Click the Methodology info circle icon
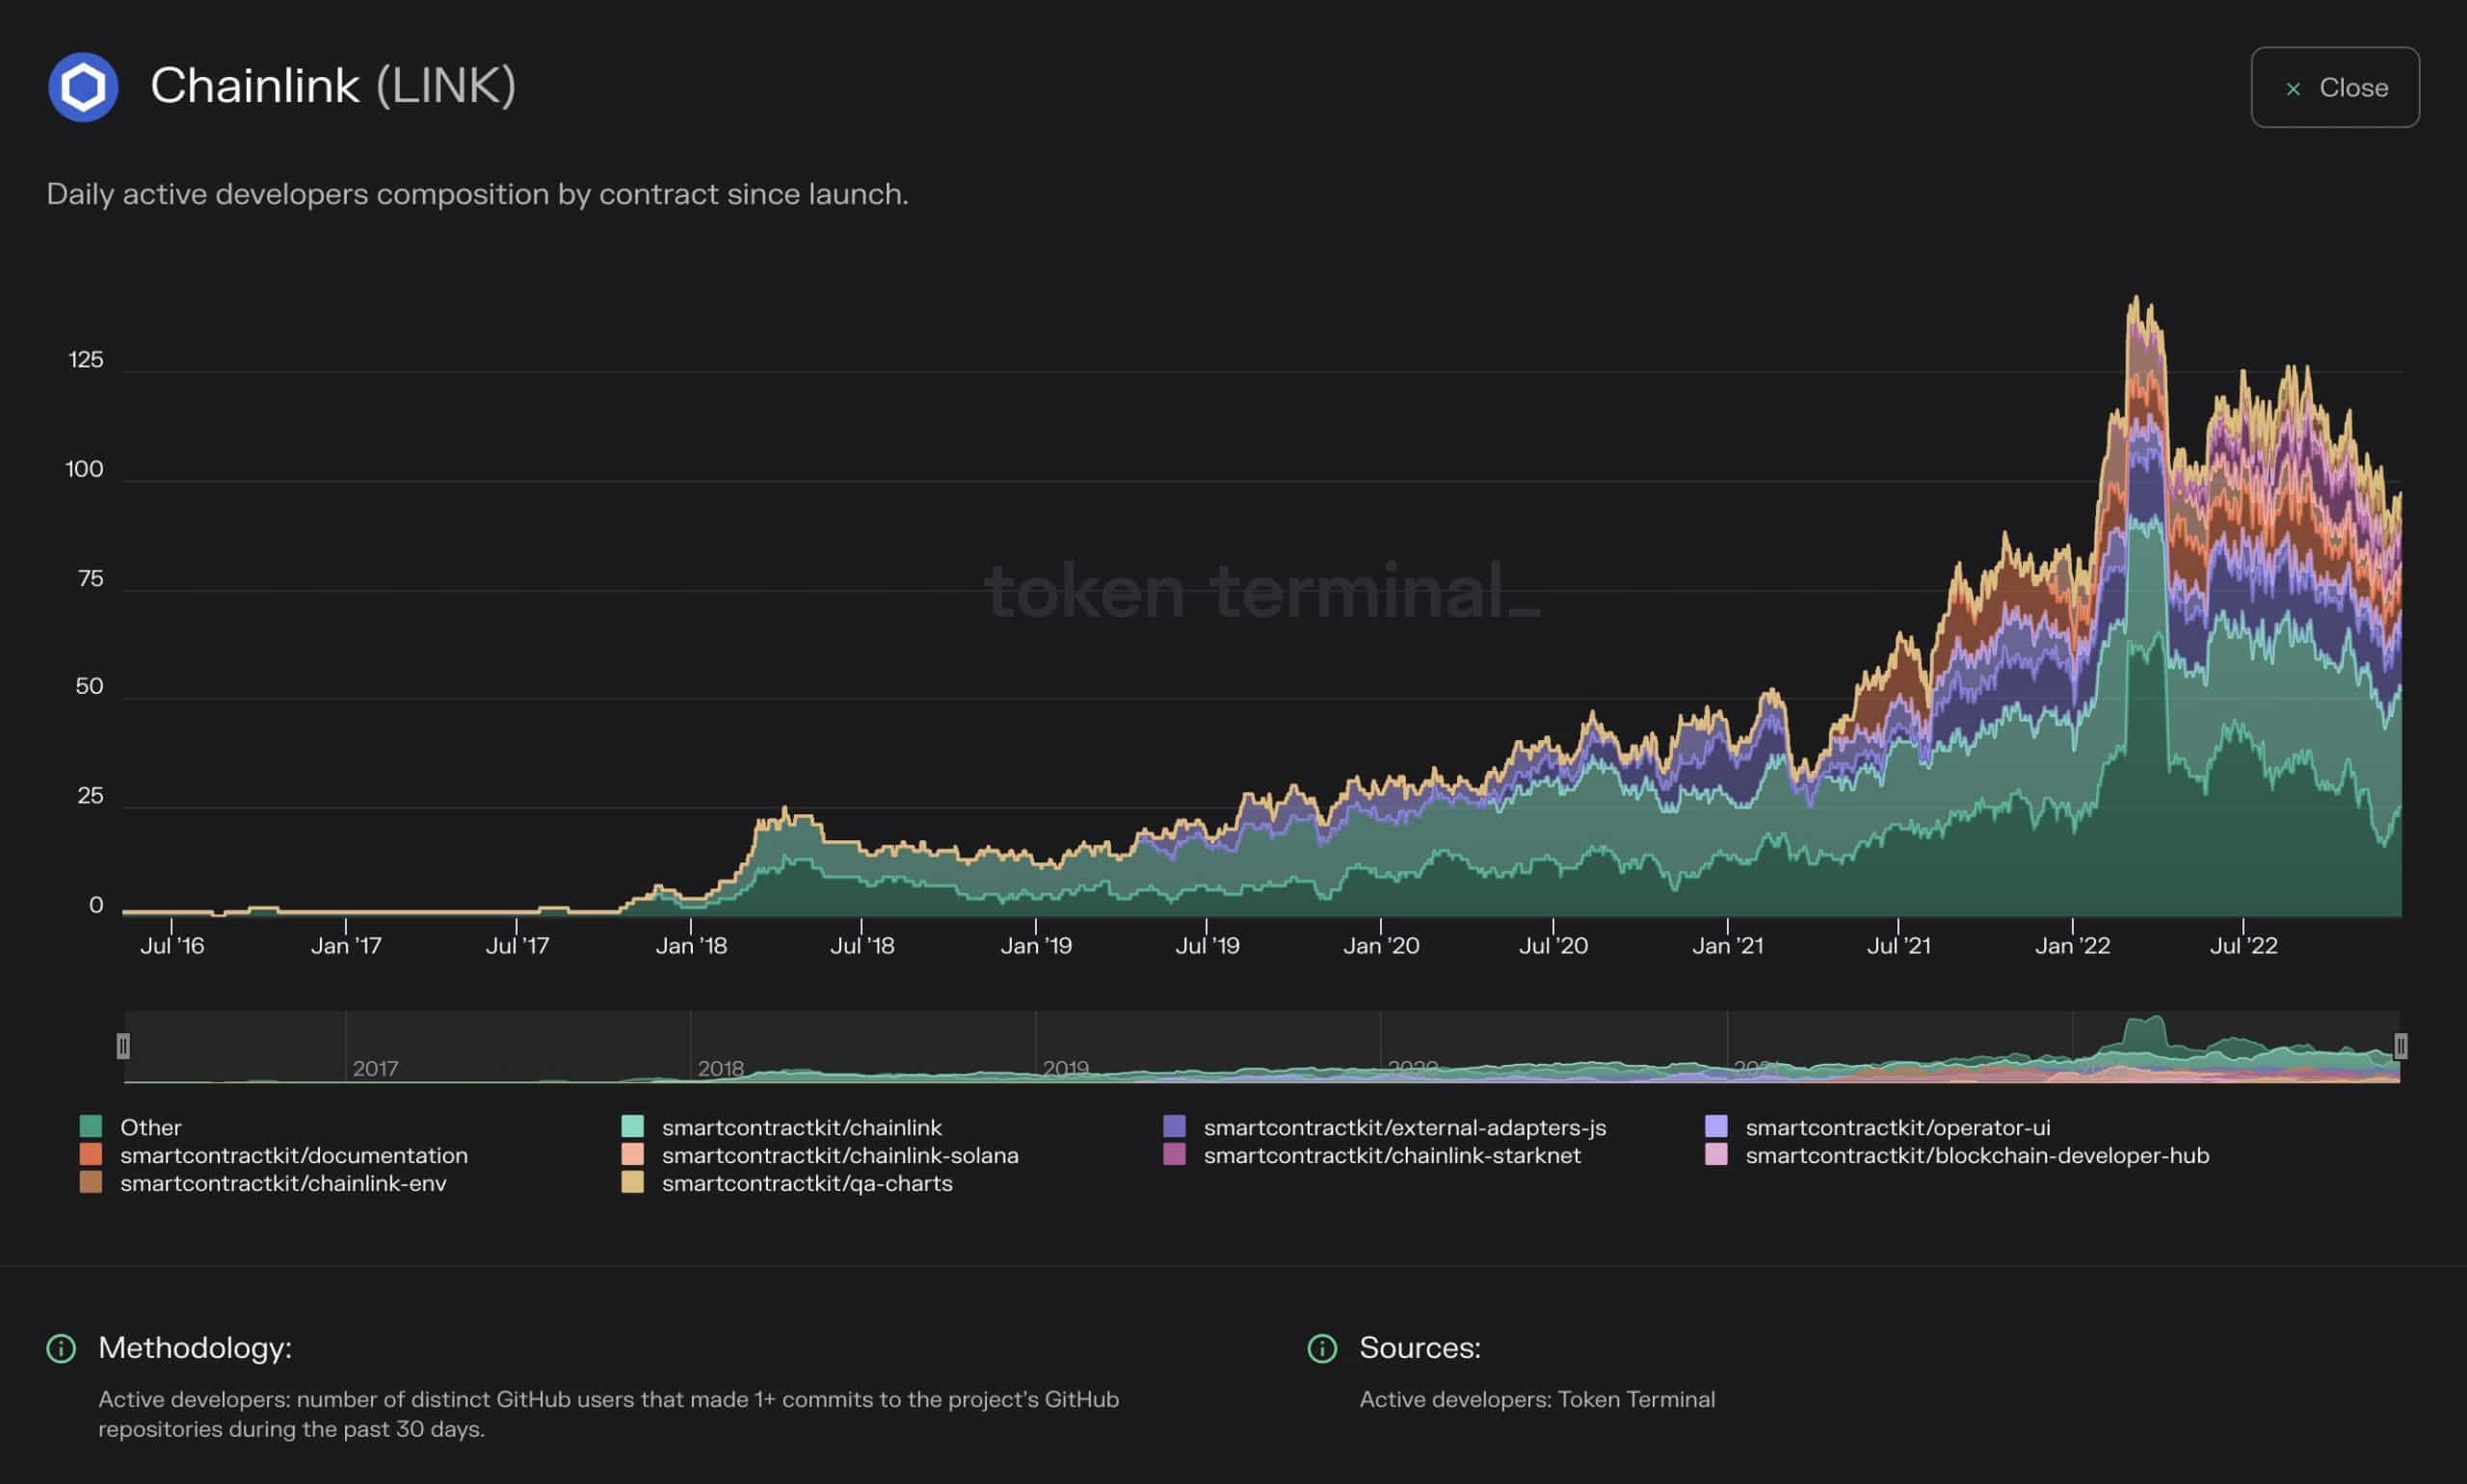Viewport: 2467px width, 1484px height. tap(61, 1348)
